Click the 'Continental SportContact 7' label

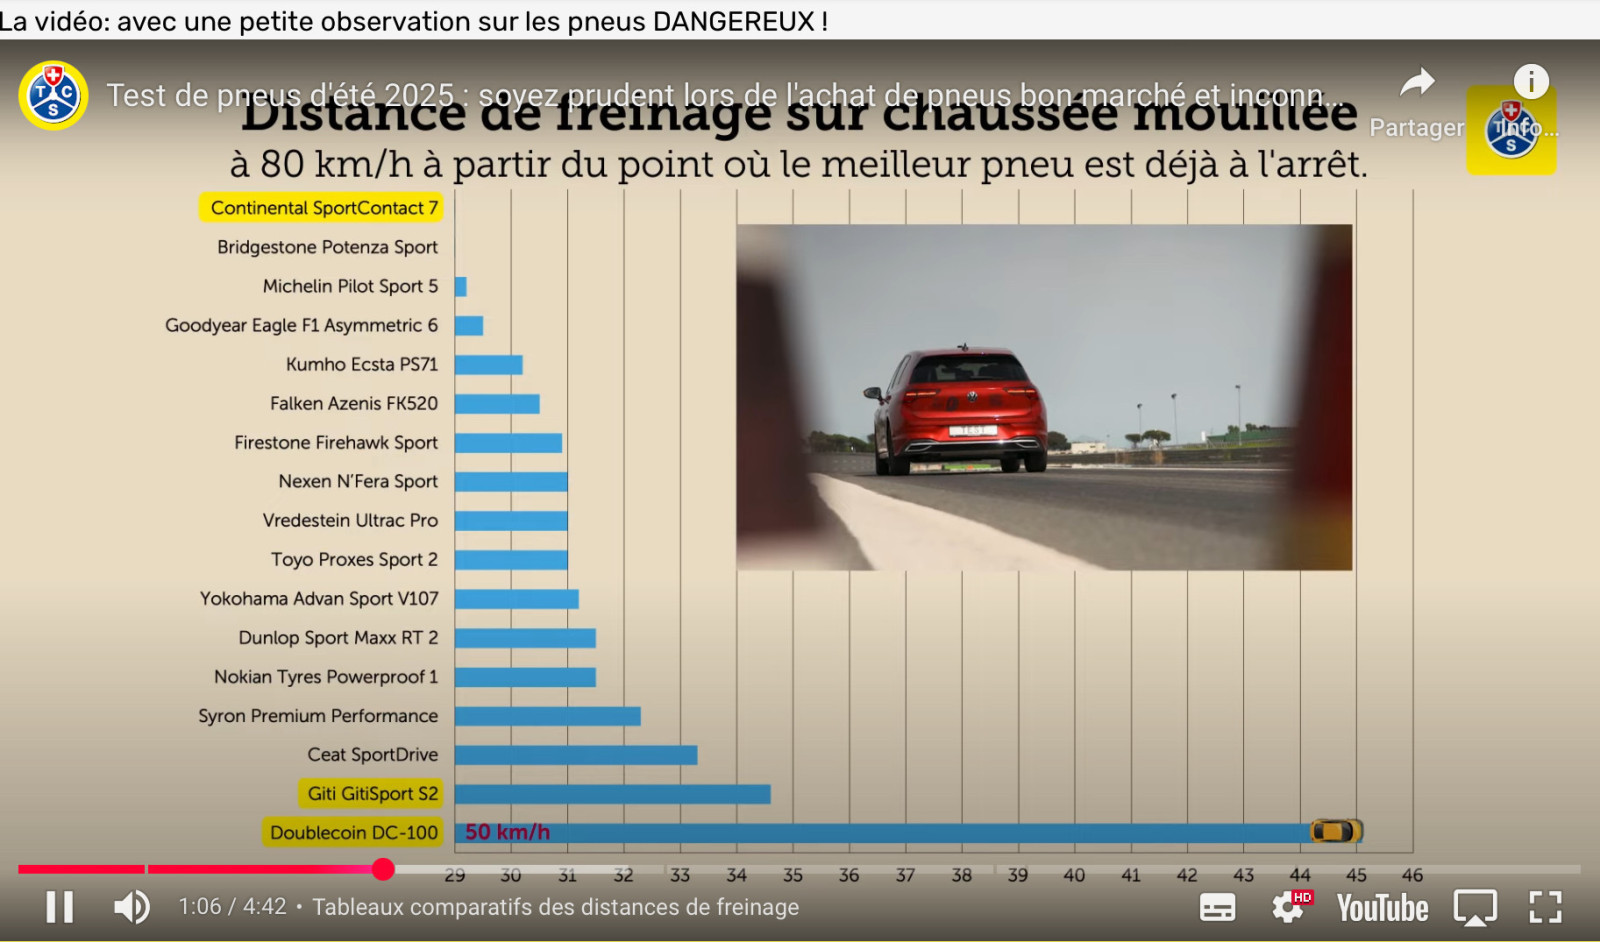[322, 208]
